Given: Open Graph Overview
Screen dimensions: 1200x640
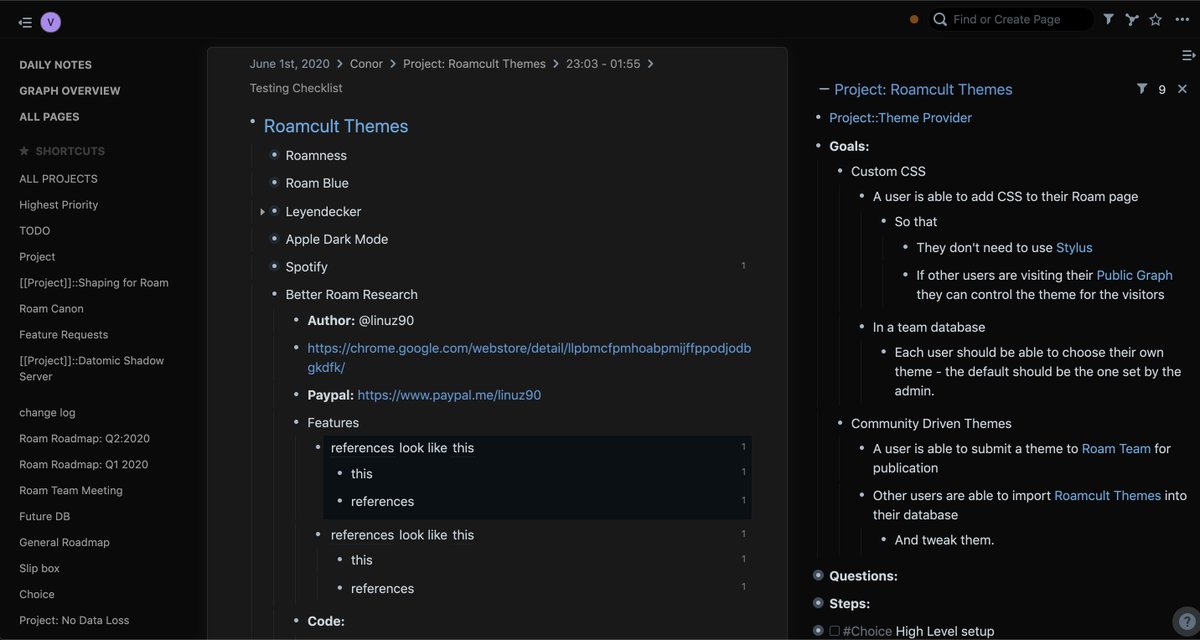Looking at the screenshot, I should point(70,91).
